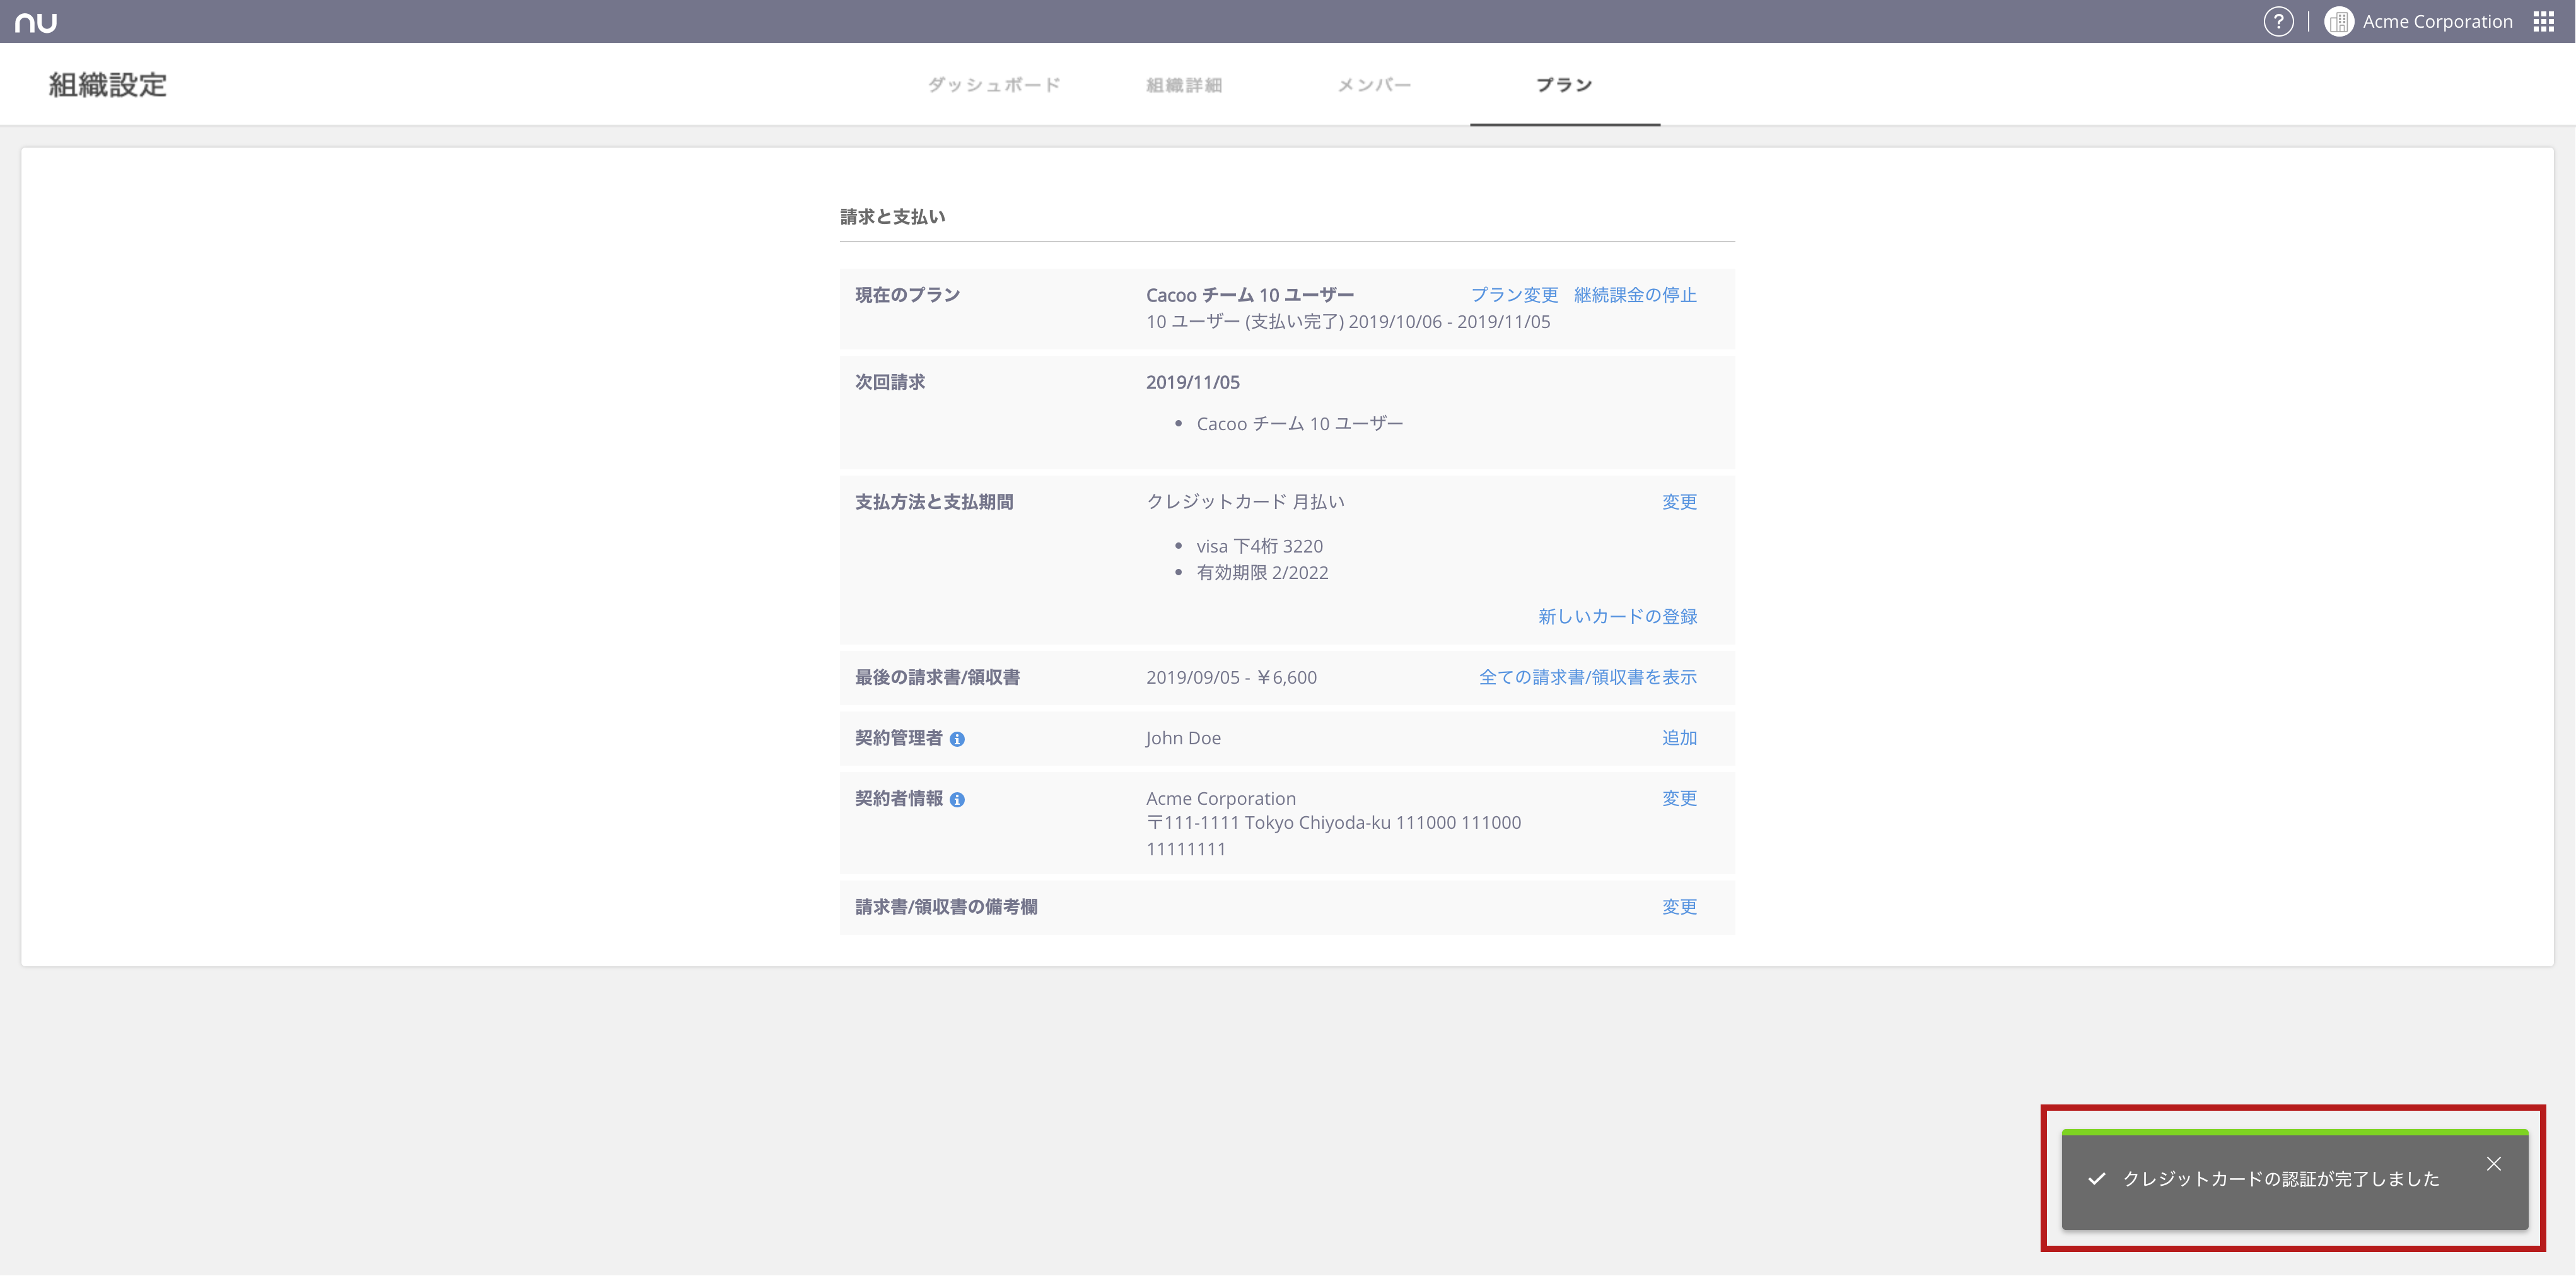This screenshot has width=2576, height=1276.
Task: Open the help question mark icon
Action: [x=2278, y=22]
